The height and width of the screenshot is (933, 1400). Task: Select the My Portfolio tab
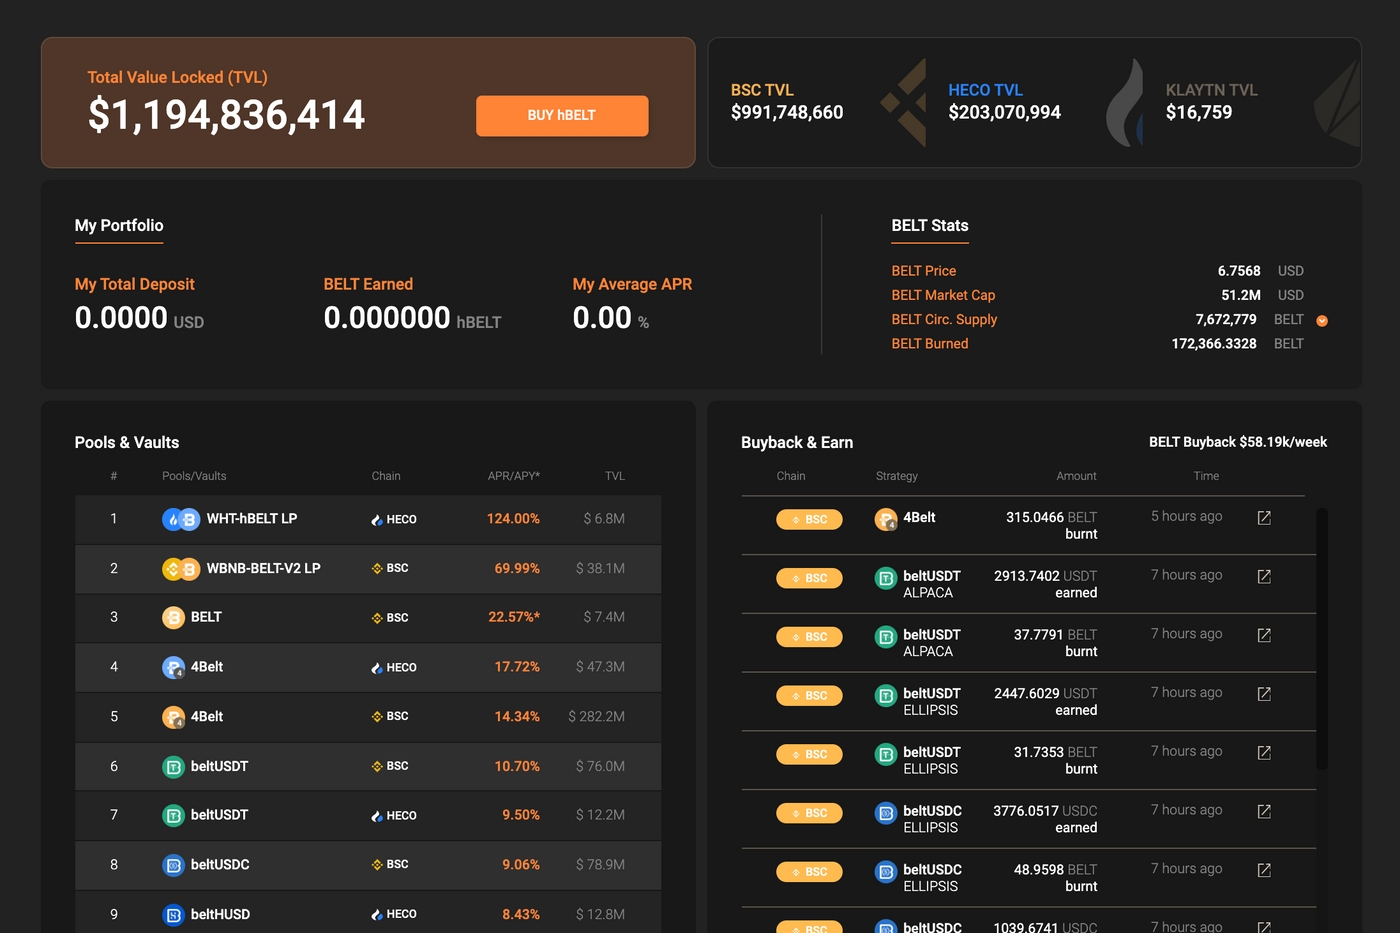tap(119, 226)
